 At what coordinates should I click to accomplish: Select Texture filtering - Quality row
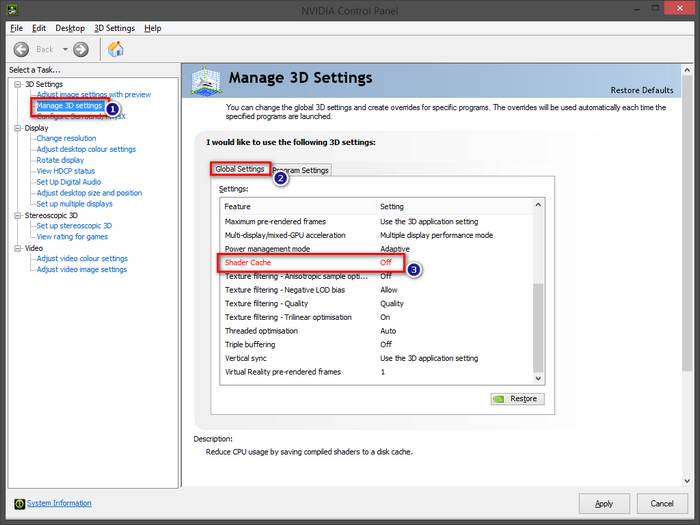pos(376,304)
